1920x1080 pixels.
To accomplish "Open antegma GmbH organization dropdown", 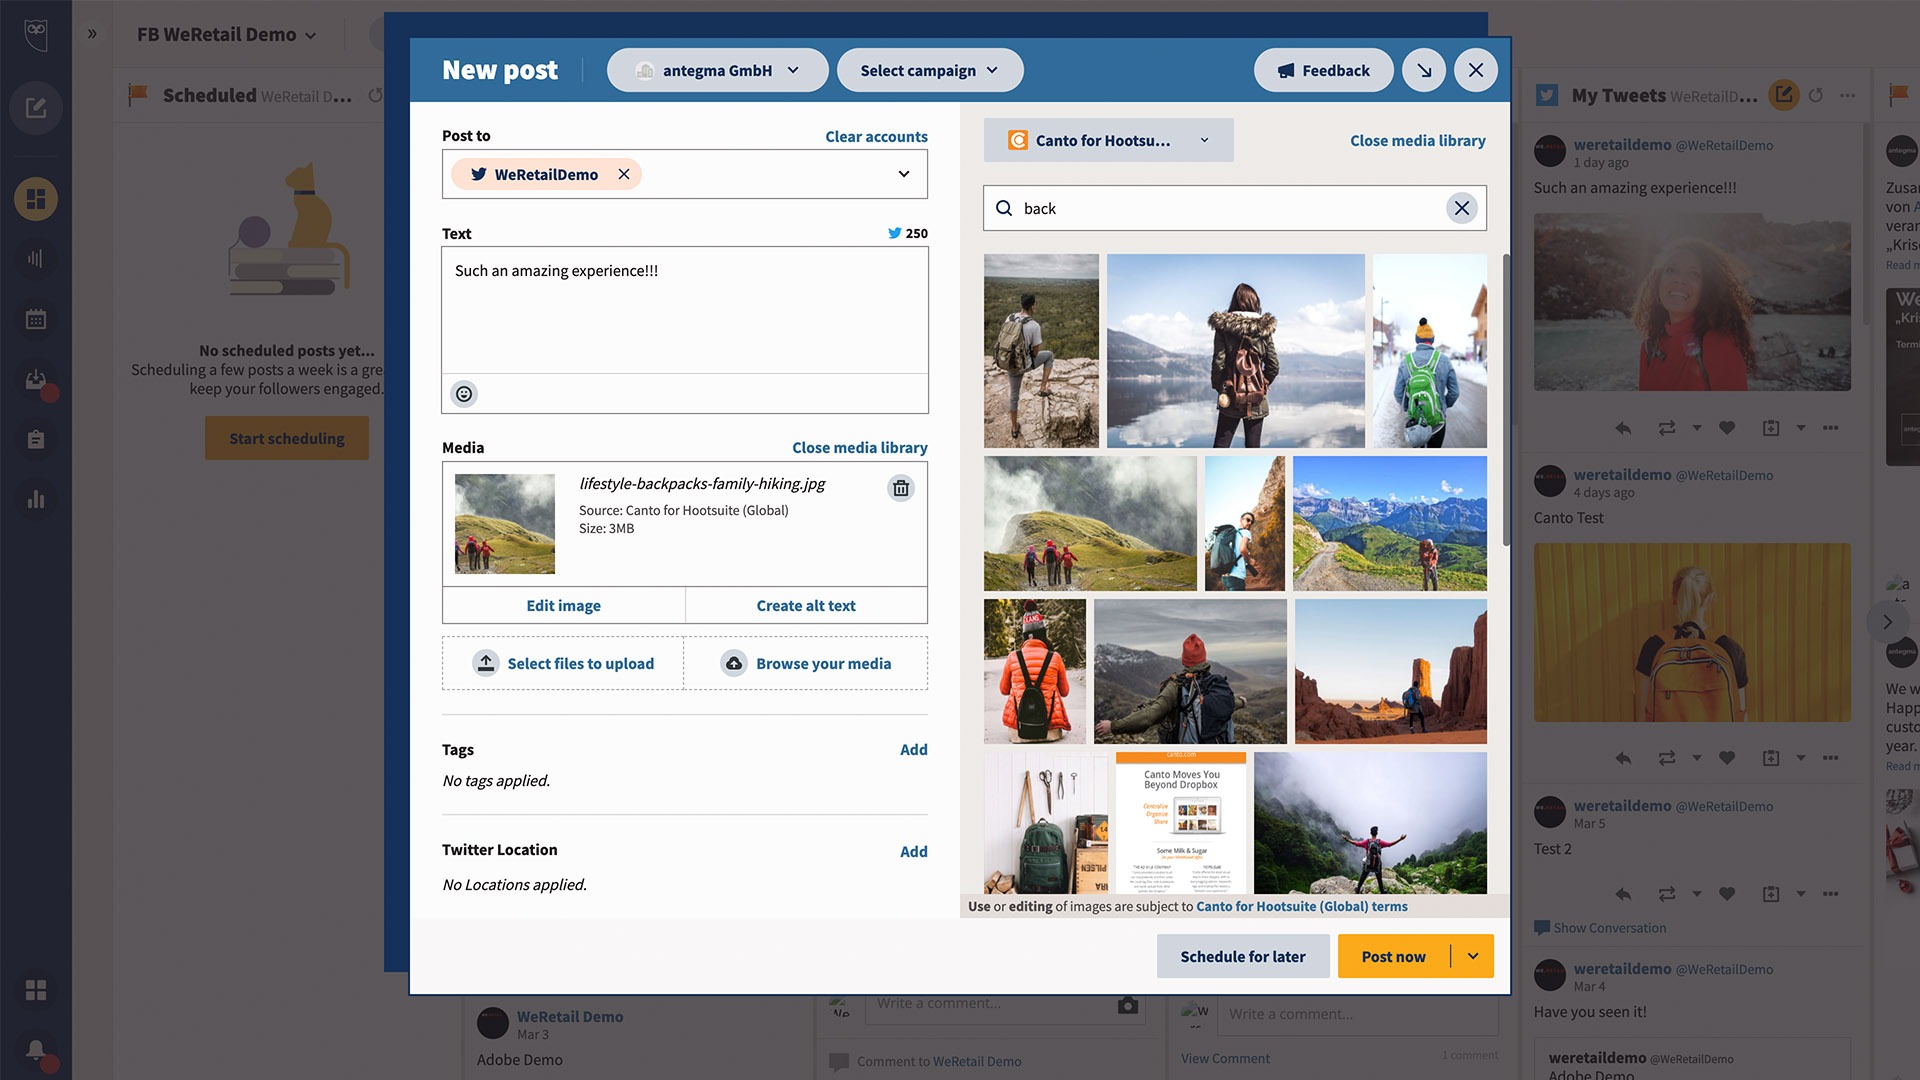I will pos(717,70).
